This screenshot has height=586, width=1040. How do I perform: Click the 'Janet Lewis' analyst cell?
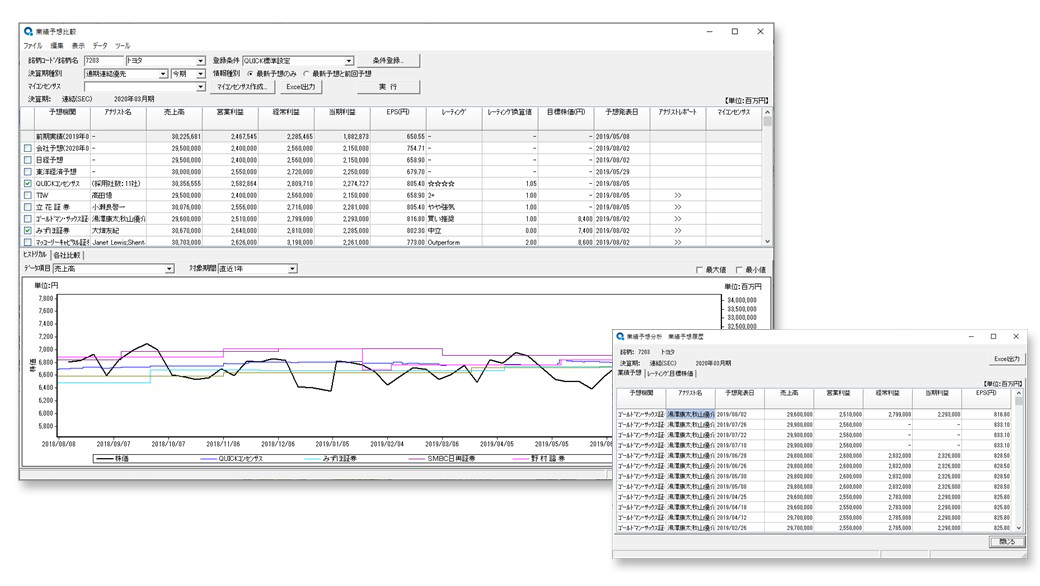118,243
